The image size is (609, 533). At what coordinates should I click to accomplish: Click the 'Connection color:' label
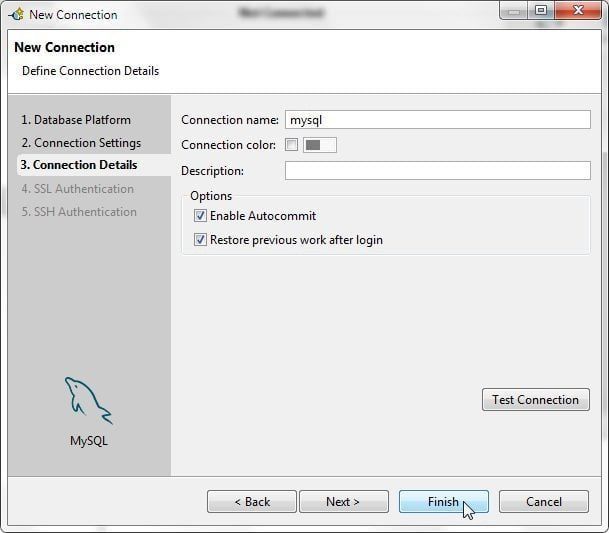tap(228, 145)
